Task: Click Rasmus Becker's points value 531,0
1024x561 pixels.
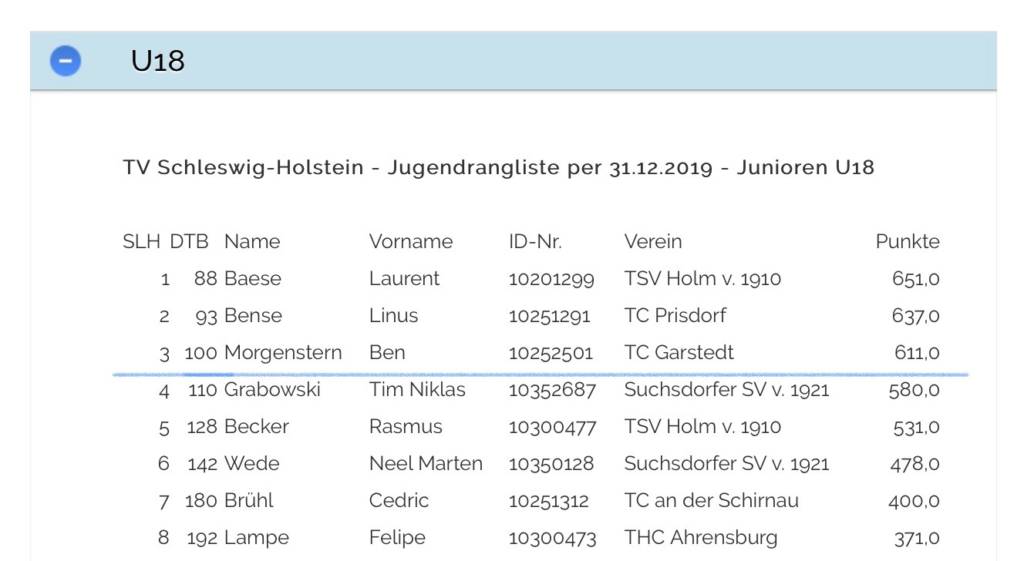Action: [x=916, y=427]
